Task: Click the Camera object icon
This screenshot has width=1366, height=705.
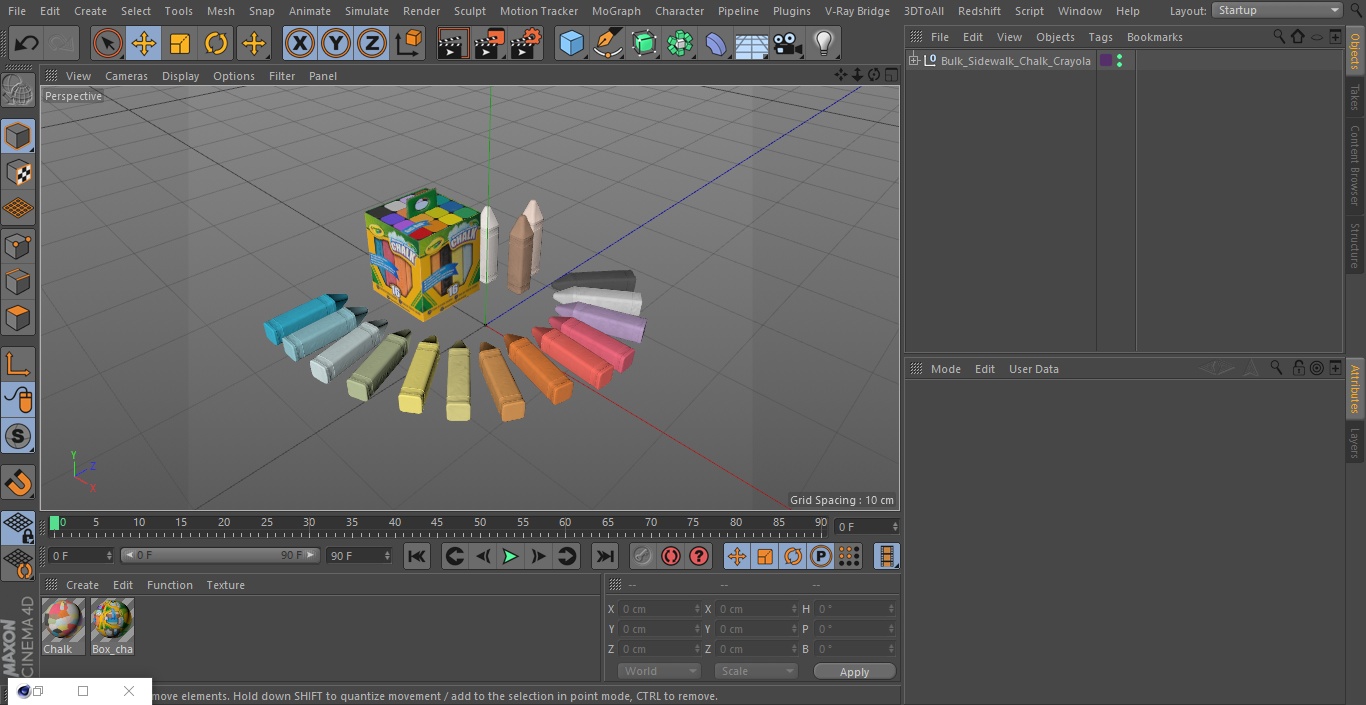Action: [788, 43]
